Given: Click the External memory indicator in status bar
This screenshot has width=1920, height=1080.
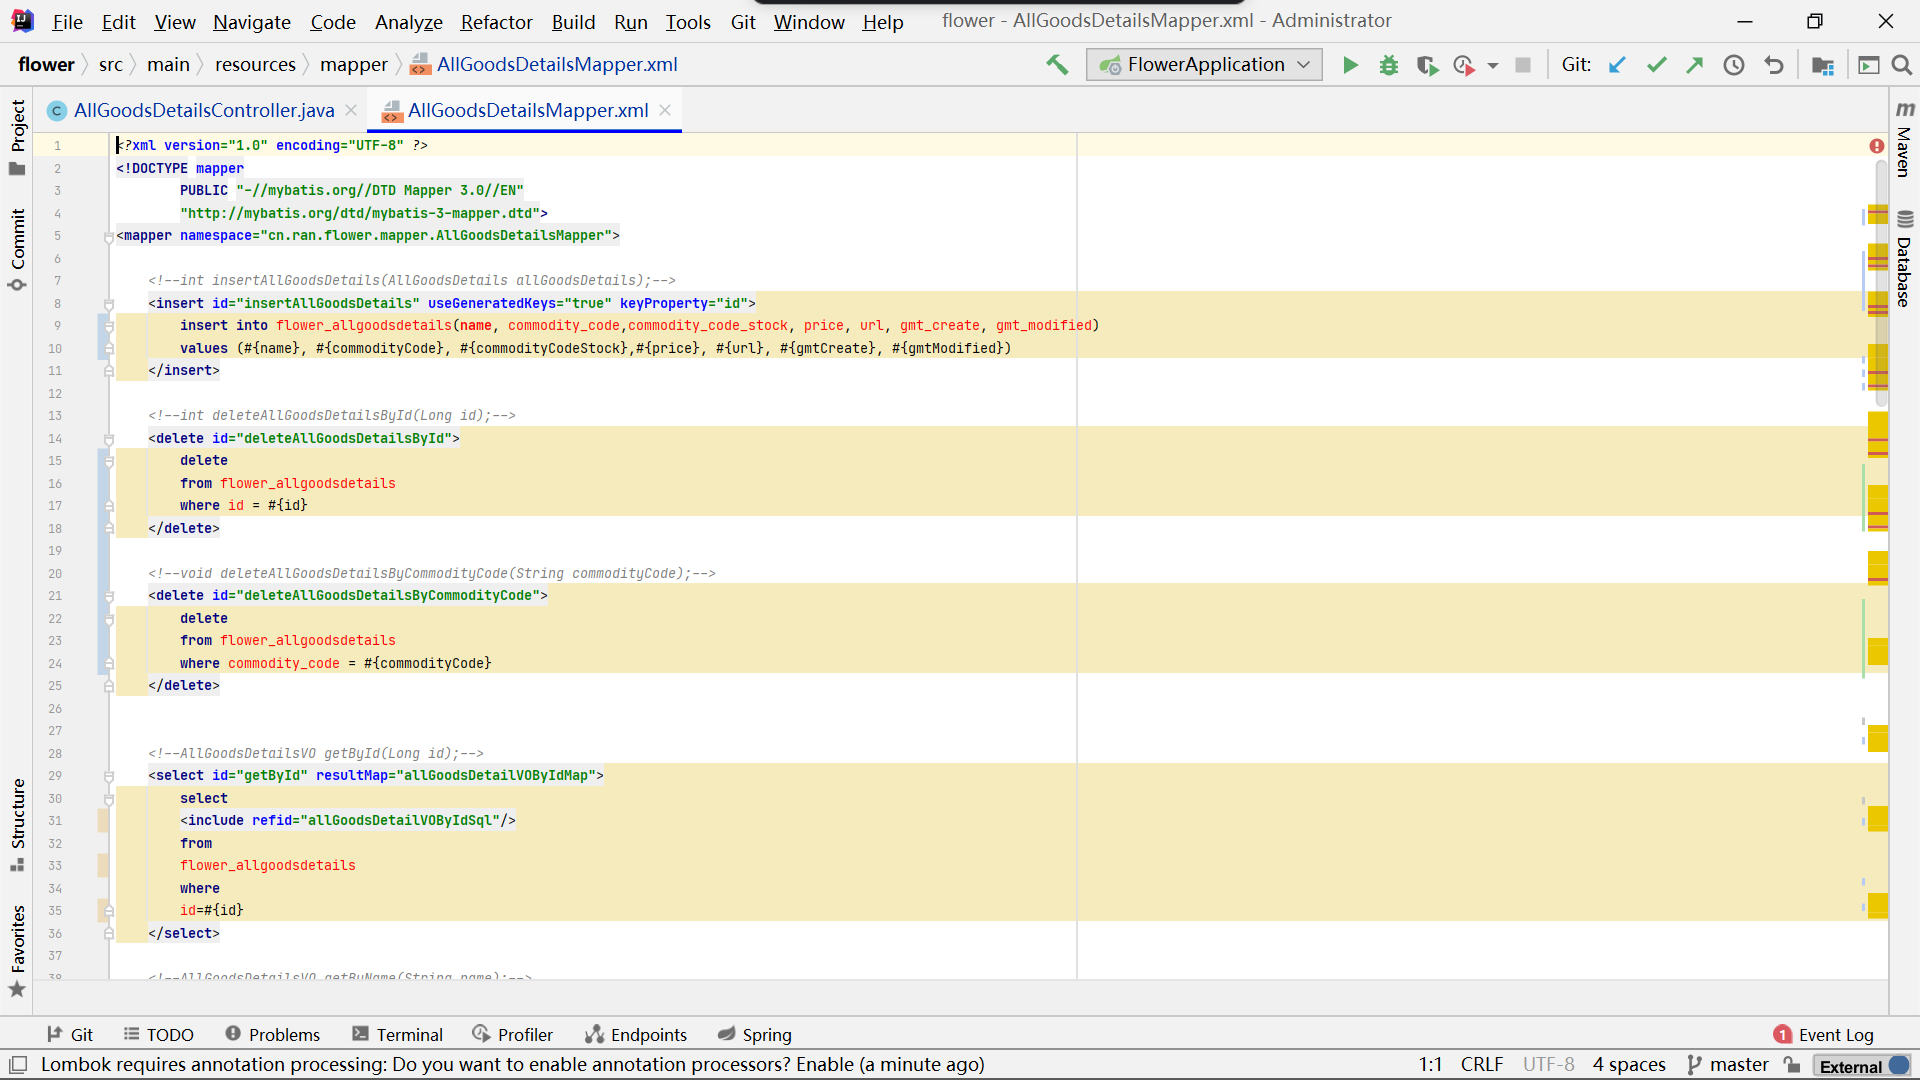Looking at the screenshot, I should [1863, 1066].
